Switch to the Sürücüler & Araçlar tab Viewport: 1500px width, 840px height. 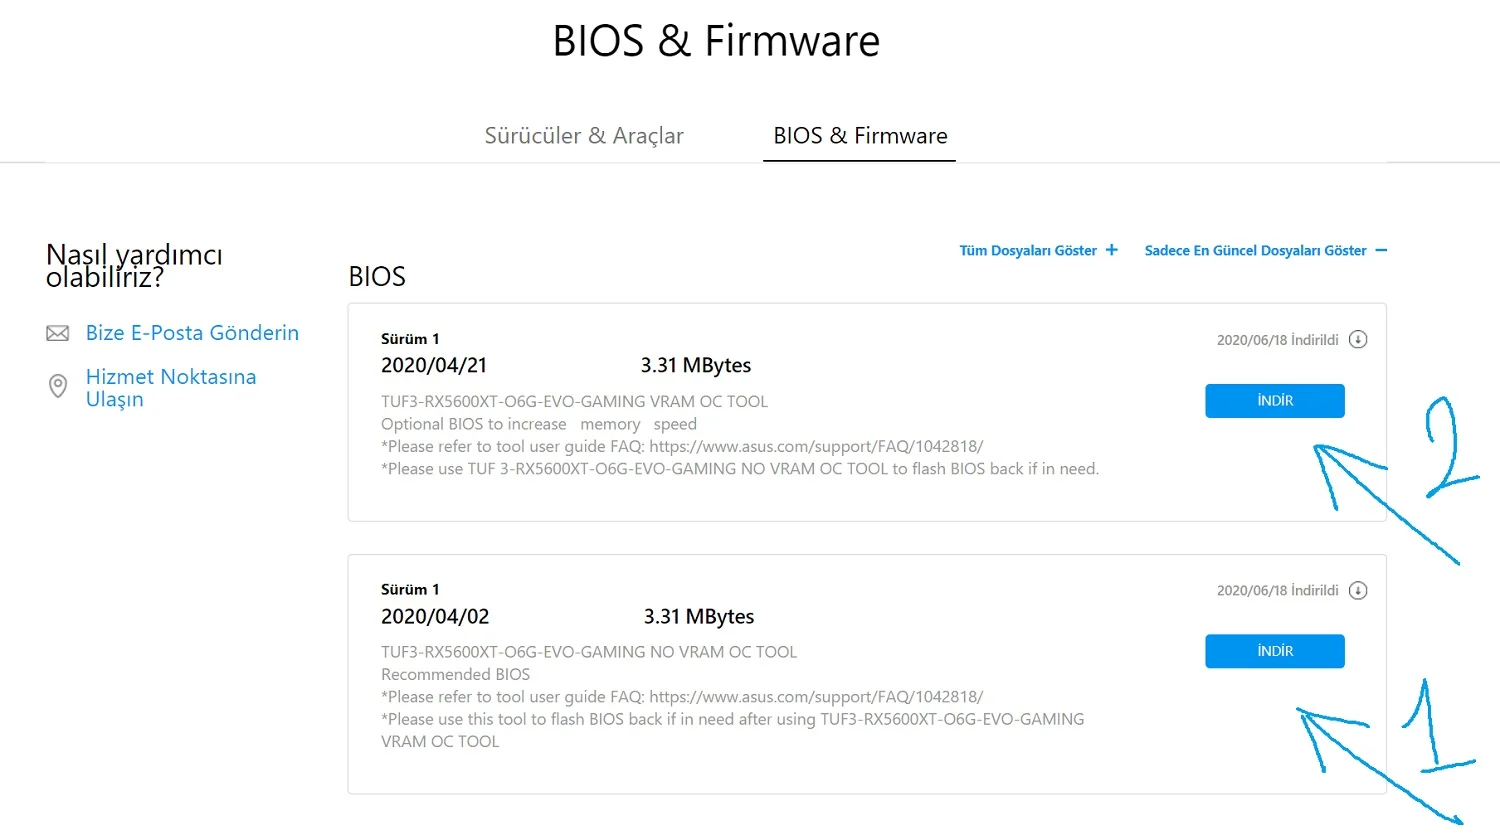pyautogui.click(x=584, y=136)
